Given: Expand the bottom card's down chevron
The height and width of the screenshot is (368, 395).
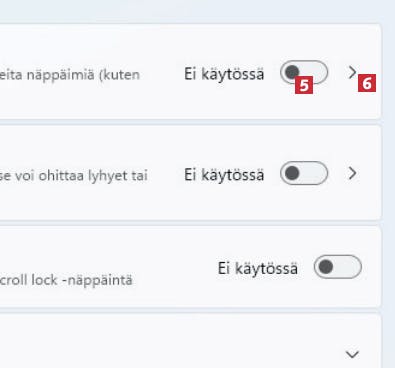Looking at the screenshot, I should coord(352,354).
